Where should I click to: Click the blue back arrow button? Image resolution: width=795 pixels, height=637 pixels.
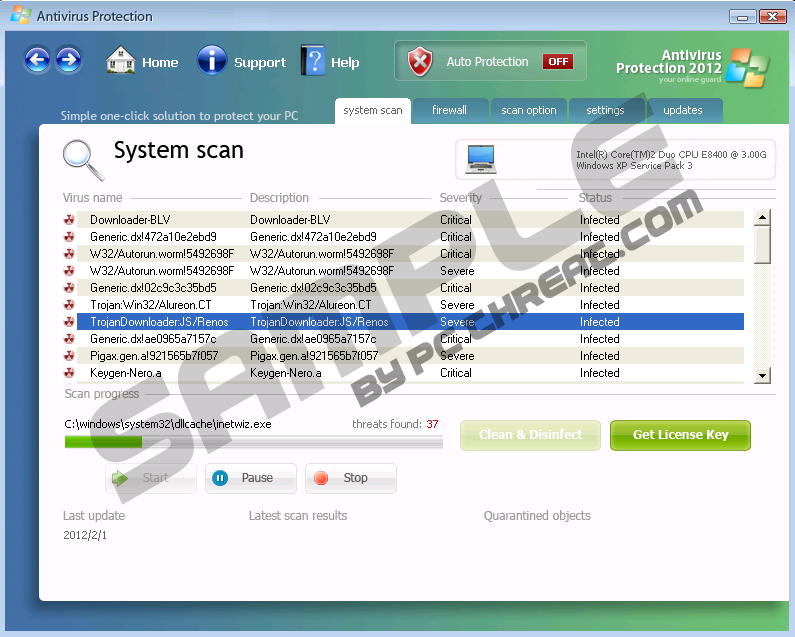pos(37,61)
